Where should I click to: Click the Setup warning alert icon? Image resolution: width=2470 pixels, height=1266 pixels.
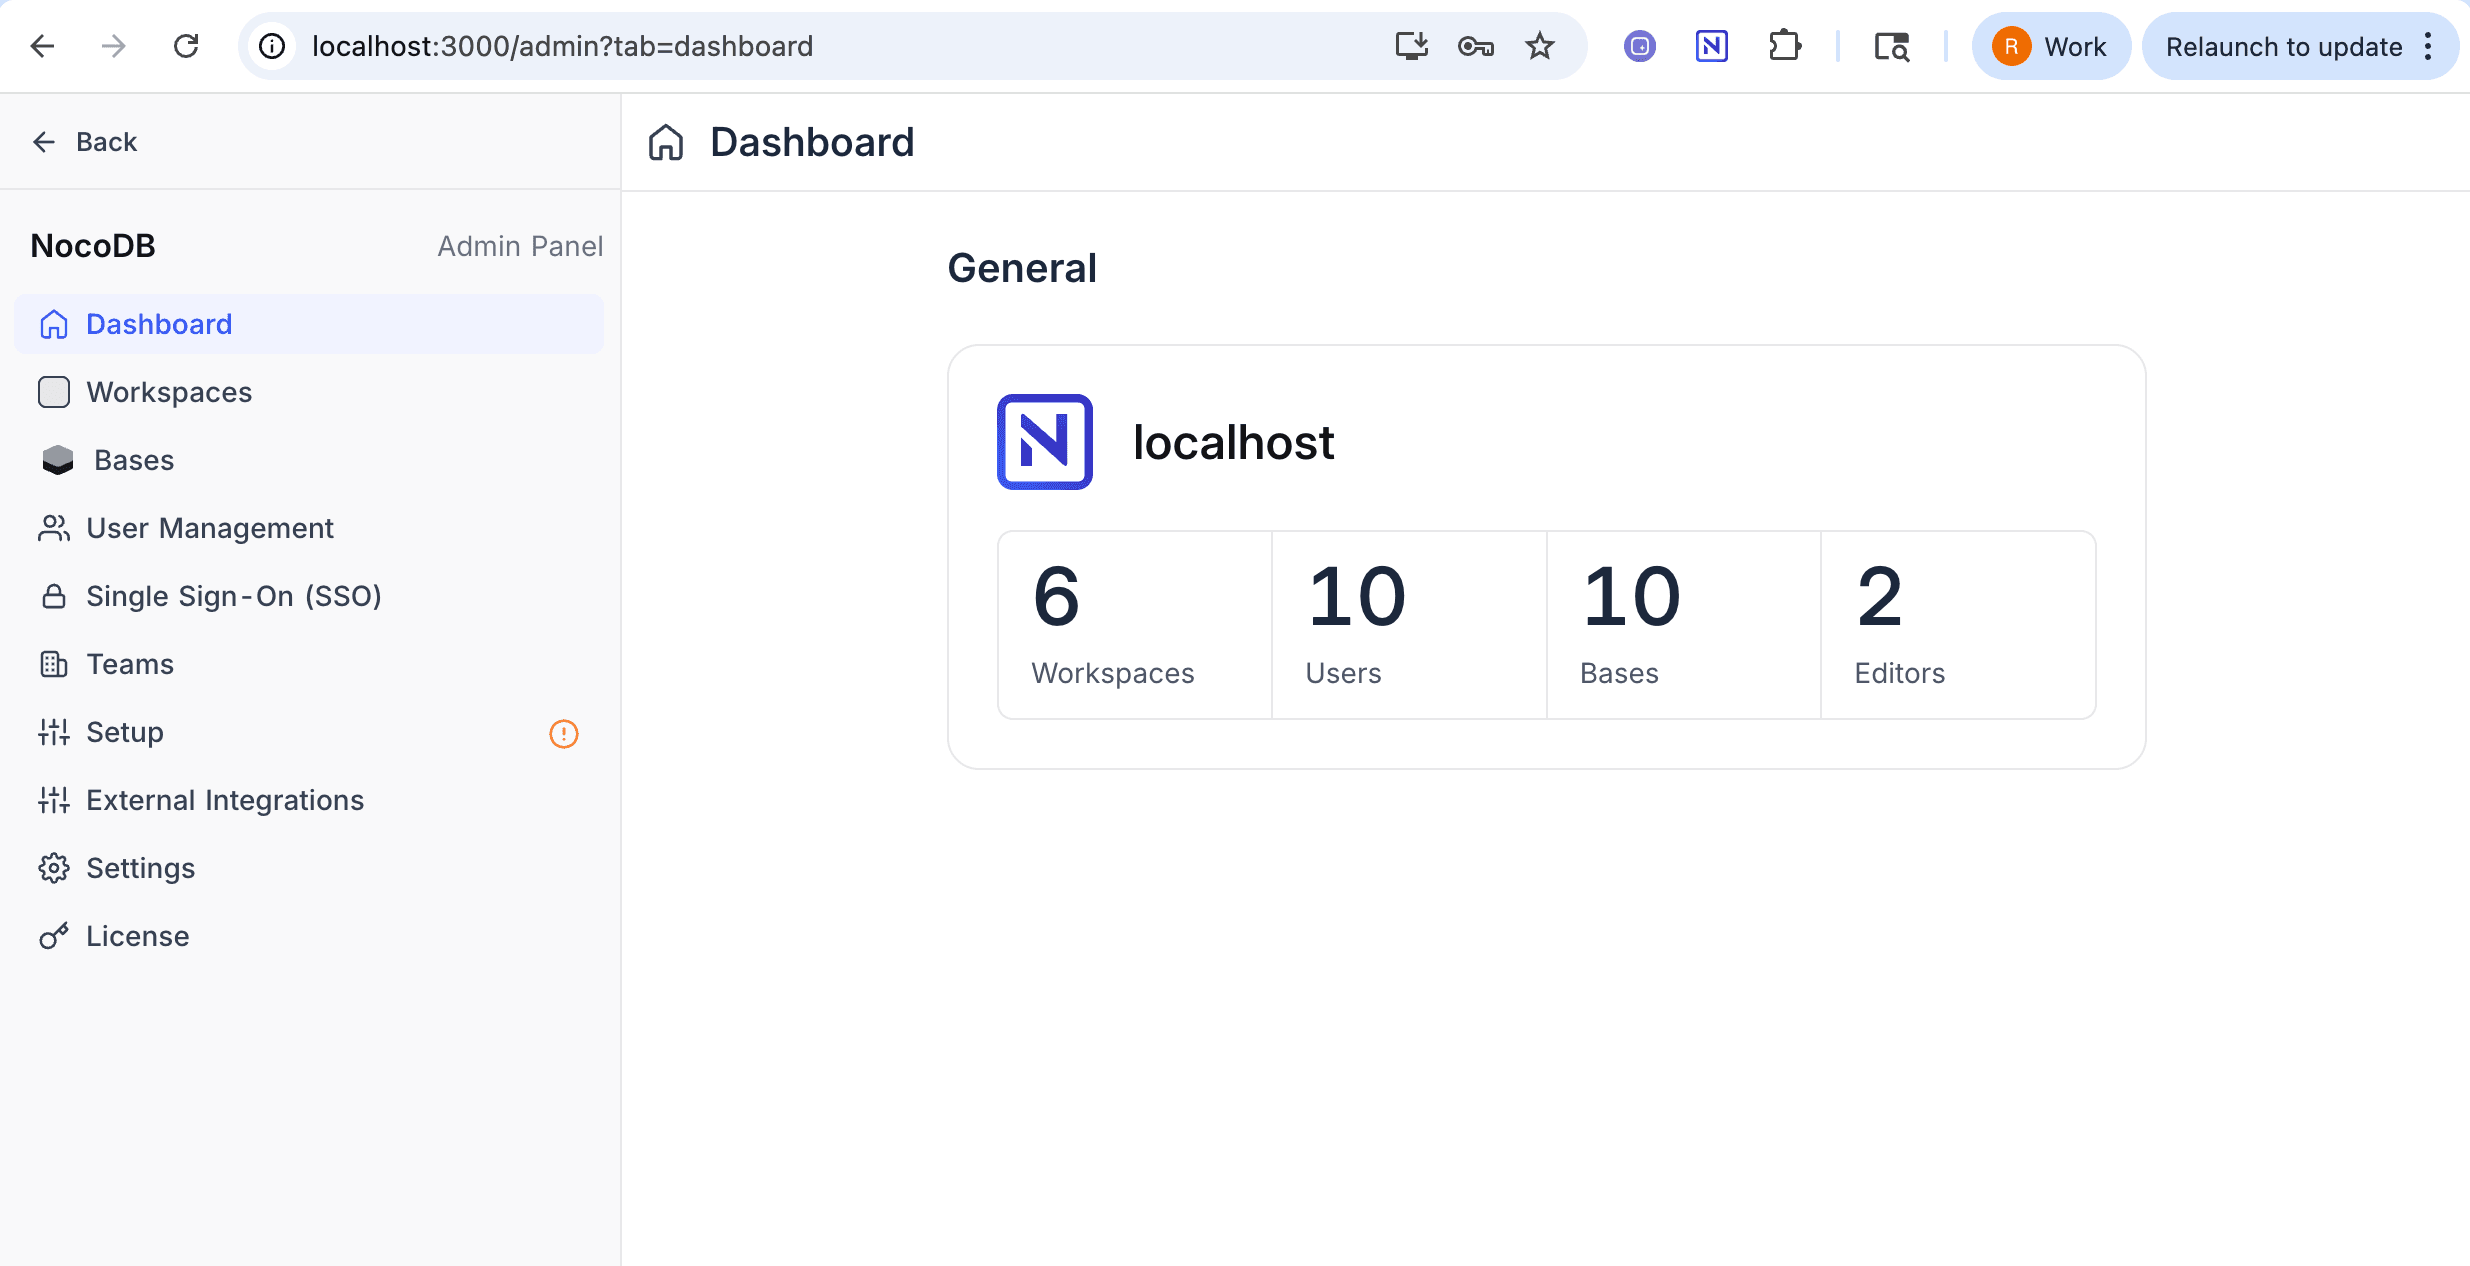point(564,734)
